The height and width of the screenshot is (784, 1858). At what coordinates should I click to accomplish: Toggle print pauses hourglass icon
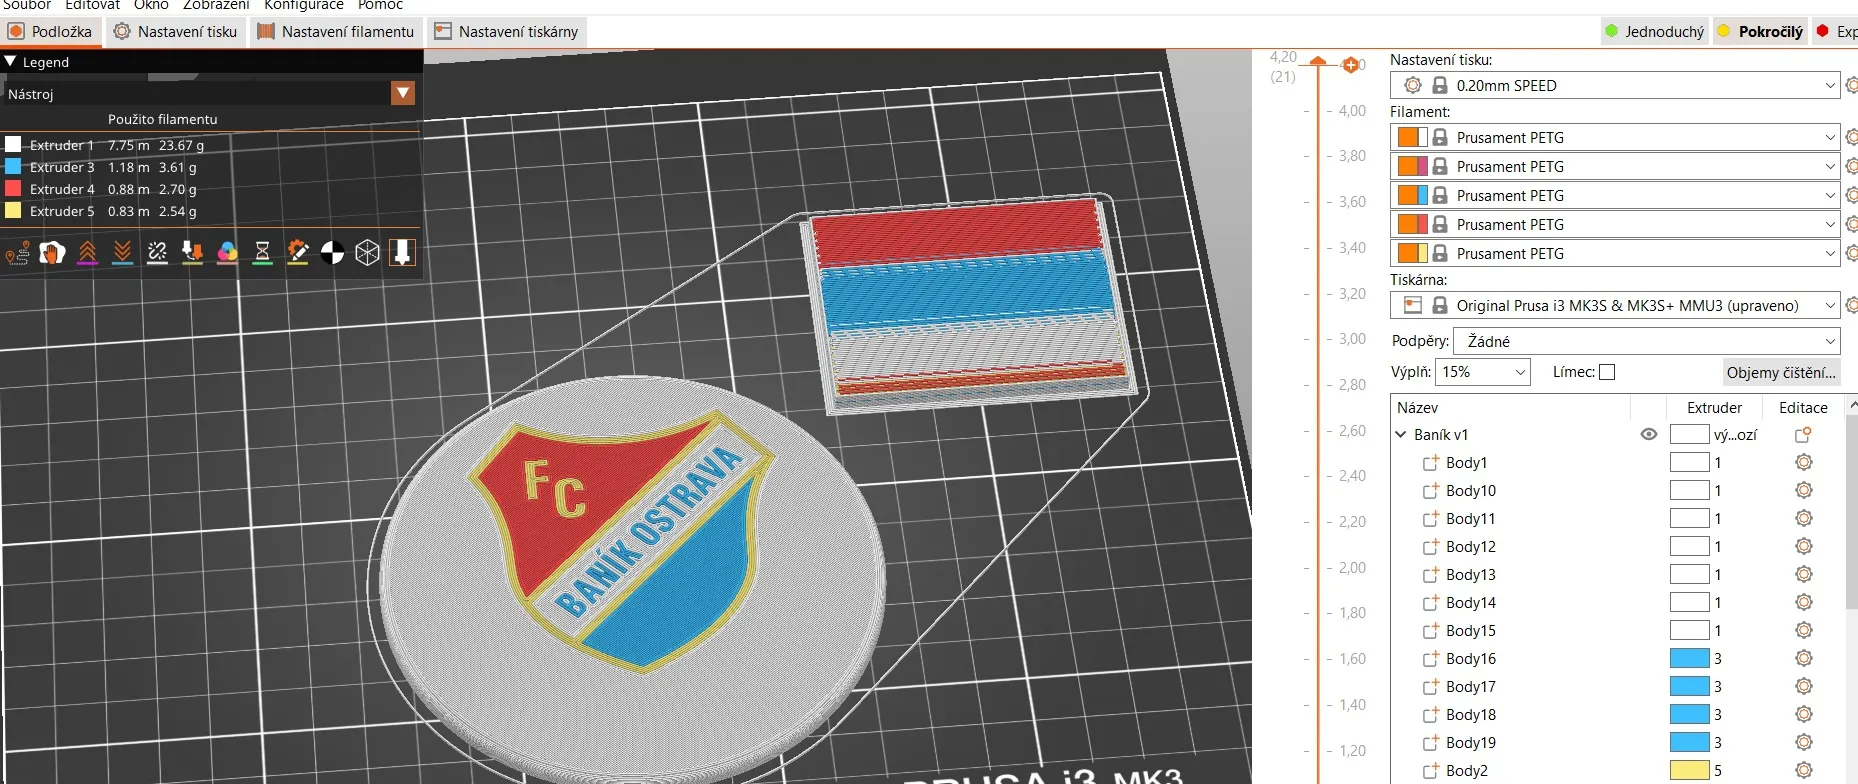pos(262,253)
